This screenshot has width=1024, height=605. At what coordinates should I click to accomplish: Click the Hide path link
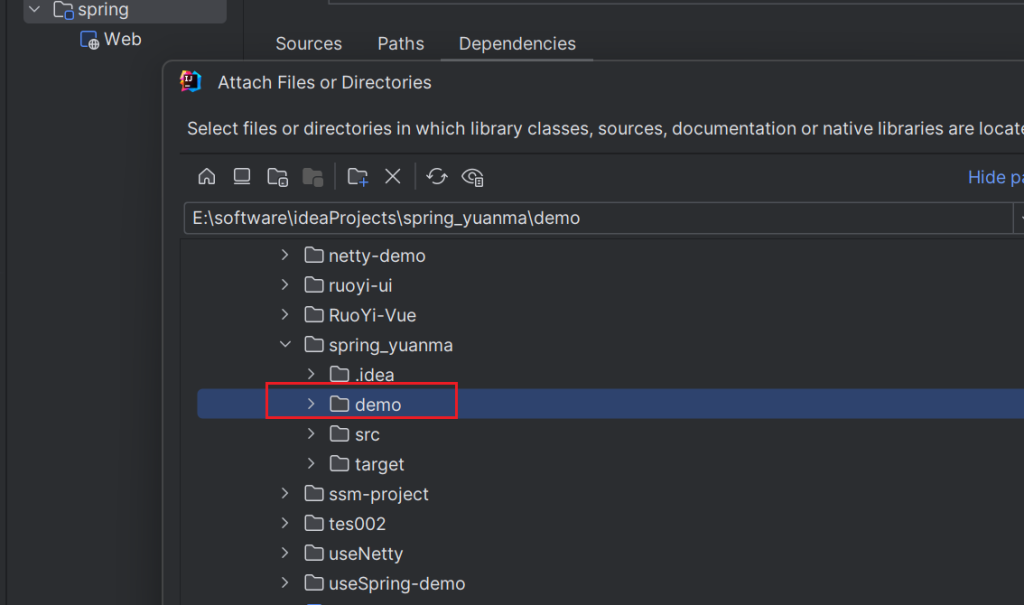(x=994, y=177)
